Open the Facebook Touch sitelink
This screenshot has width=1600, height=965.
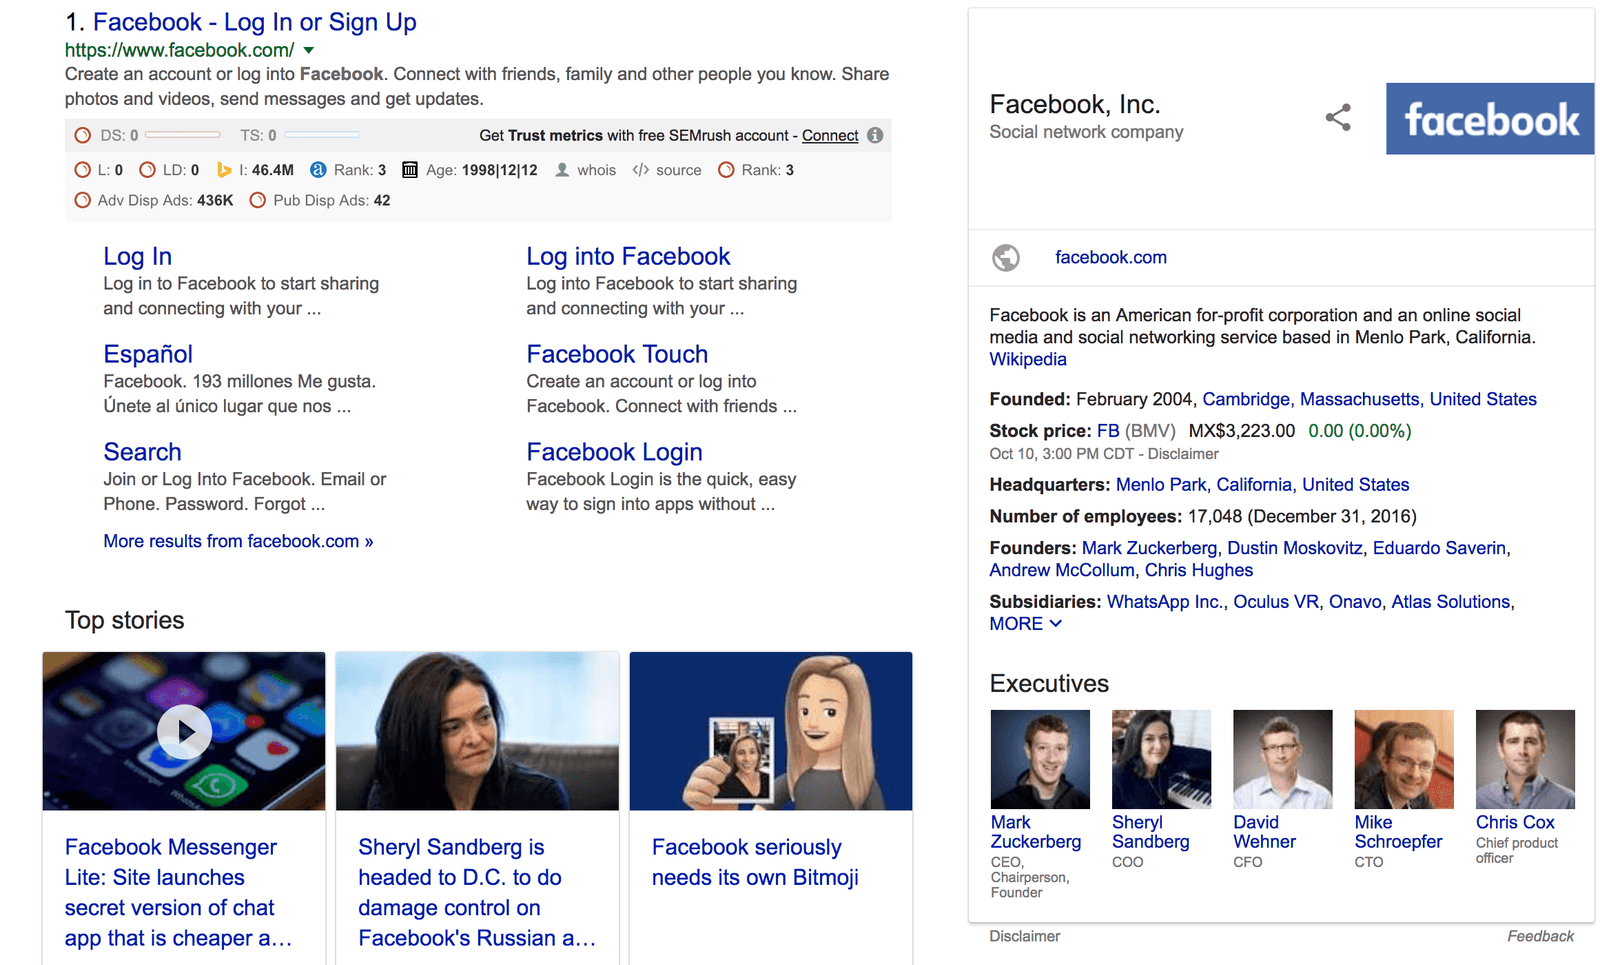(617, 354)
